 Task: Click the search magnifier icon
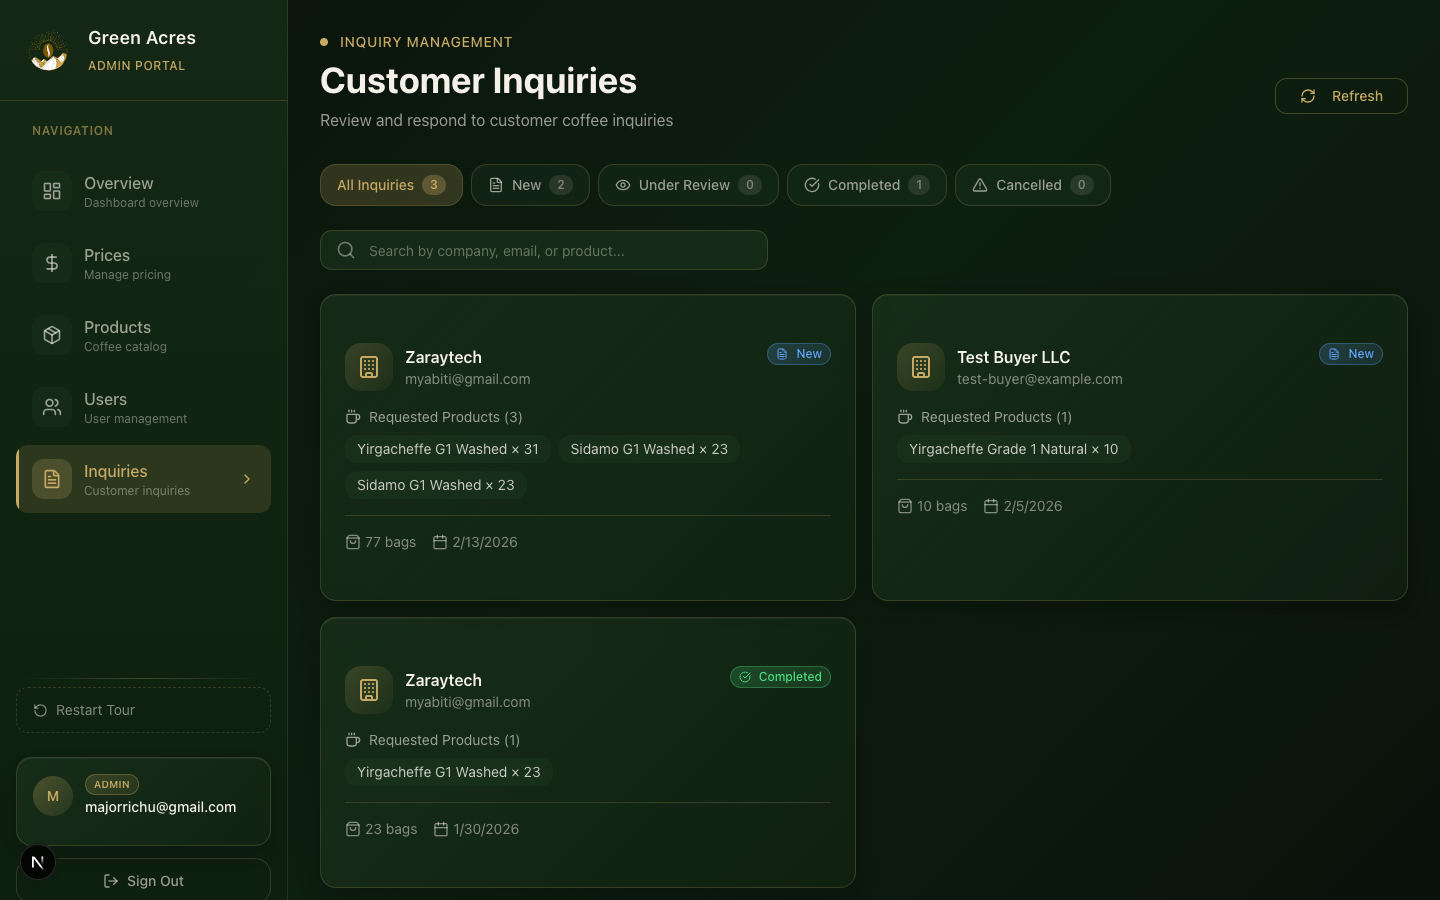tap(346, 250)
